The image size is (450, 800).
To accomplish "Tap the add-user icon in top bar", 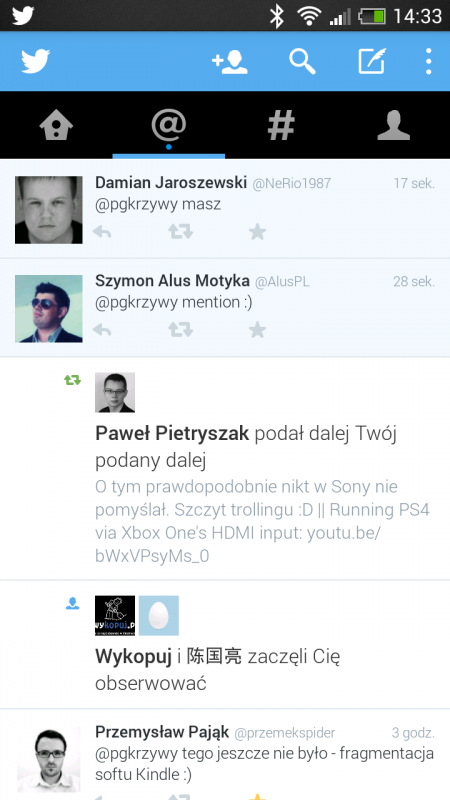I will click(x=230, y=62).
